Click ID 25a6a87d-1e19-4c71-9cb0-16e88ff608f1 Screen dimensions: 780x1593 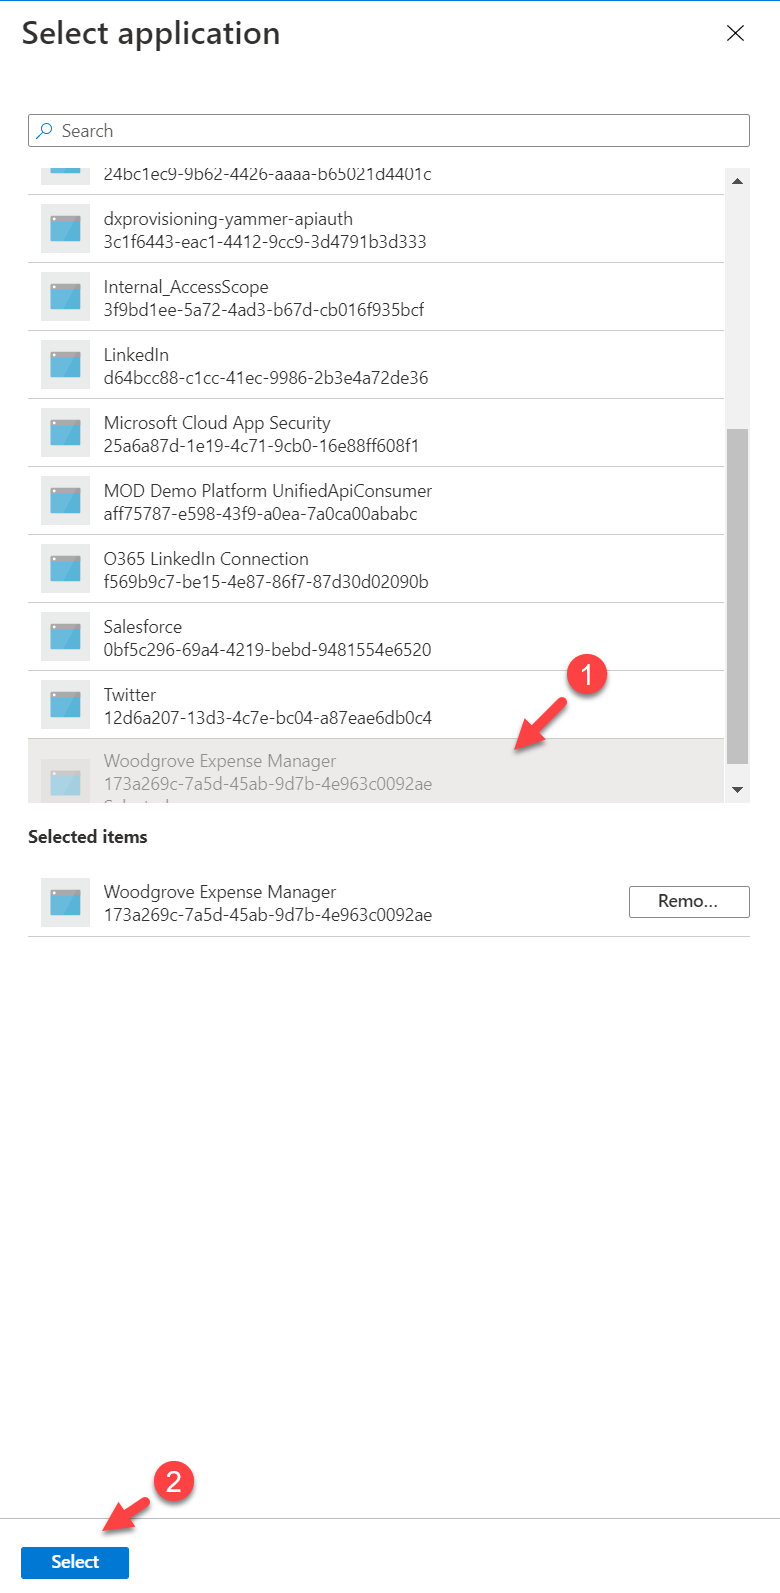click(261, 446)
